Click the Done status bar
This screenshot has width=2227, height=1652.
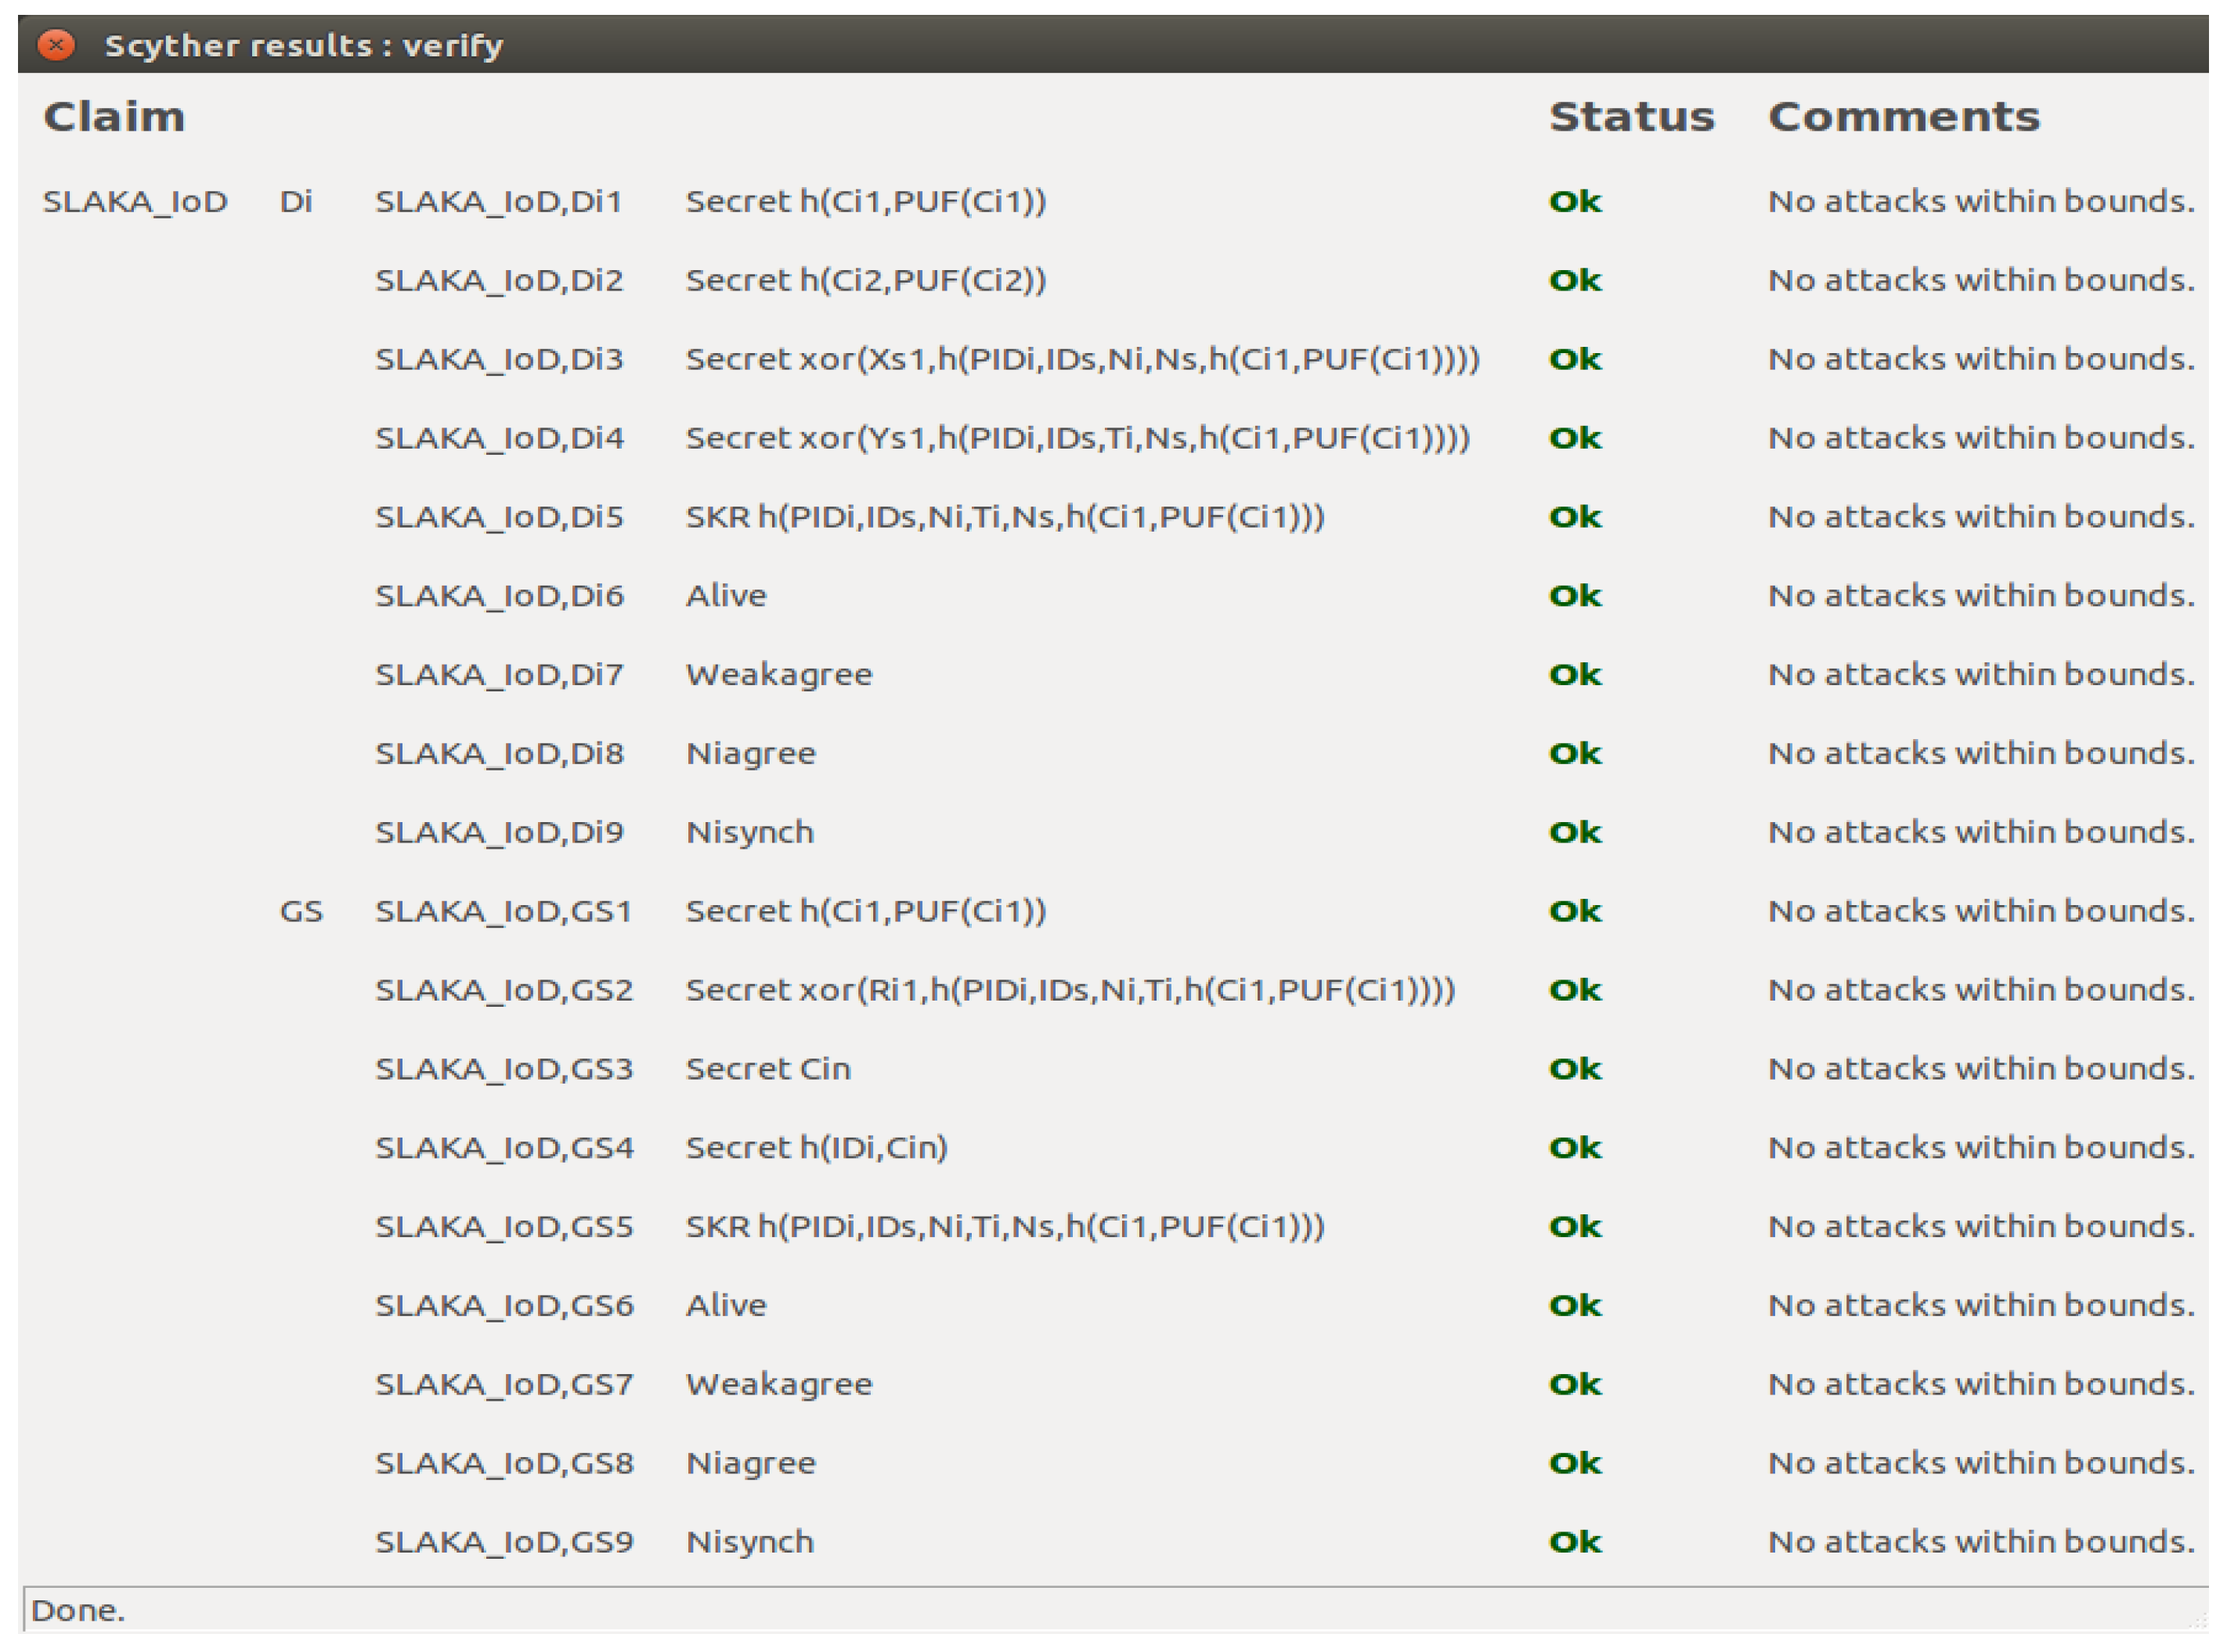[78, 1611]
